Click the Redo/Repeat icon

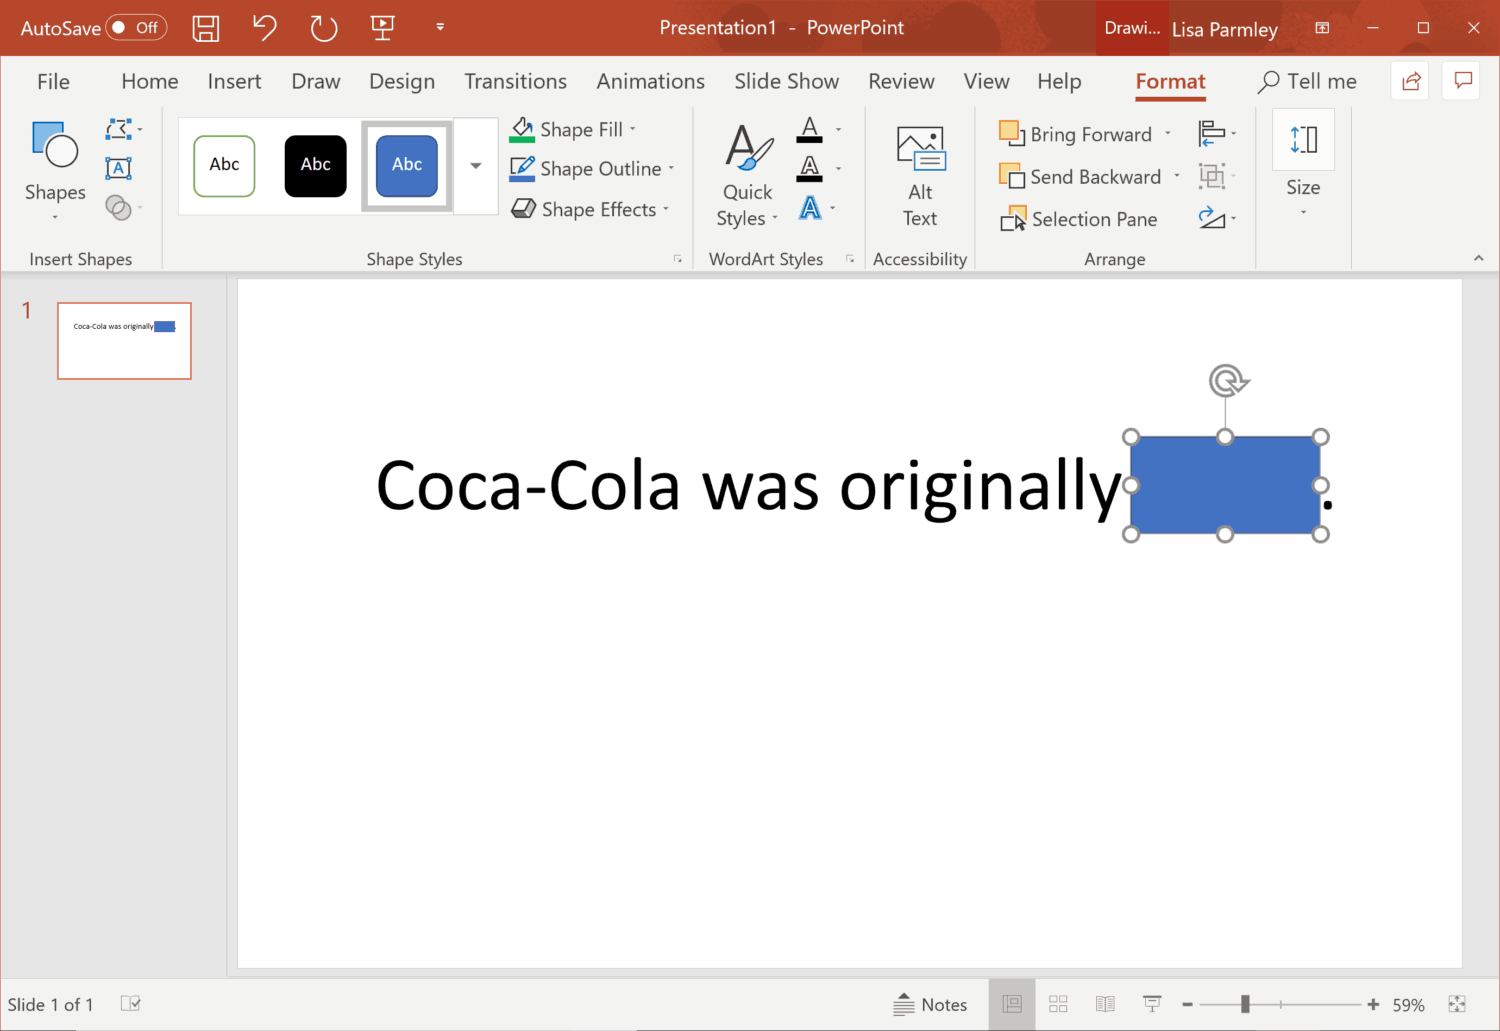point(324,28)
